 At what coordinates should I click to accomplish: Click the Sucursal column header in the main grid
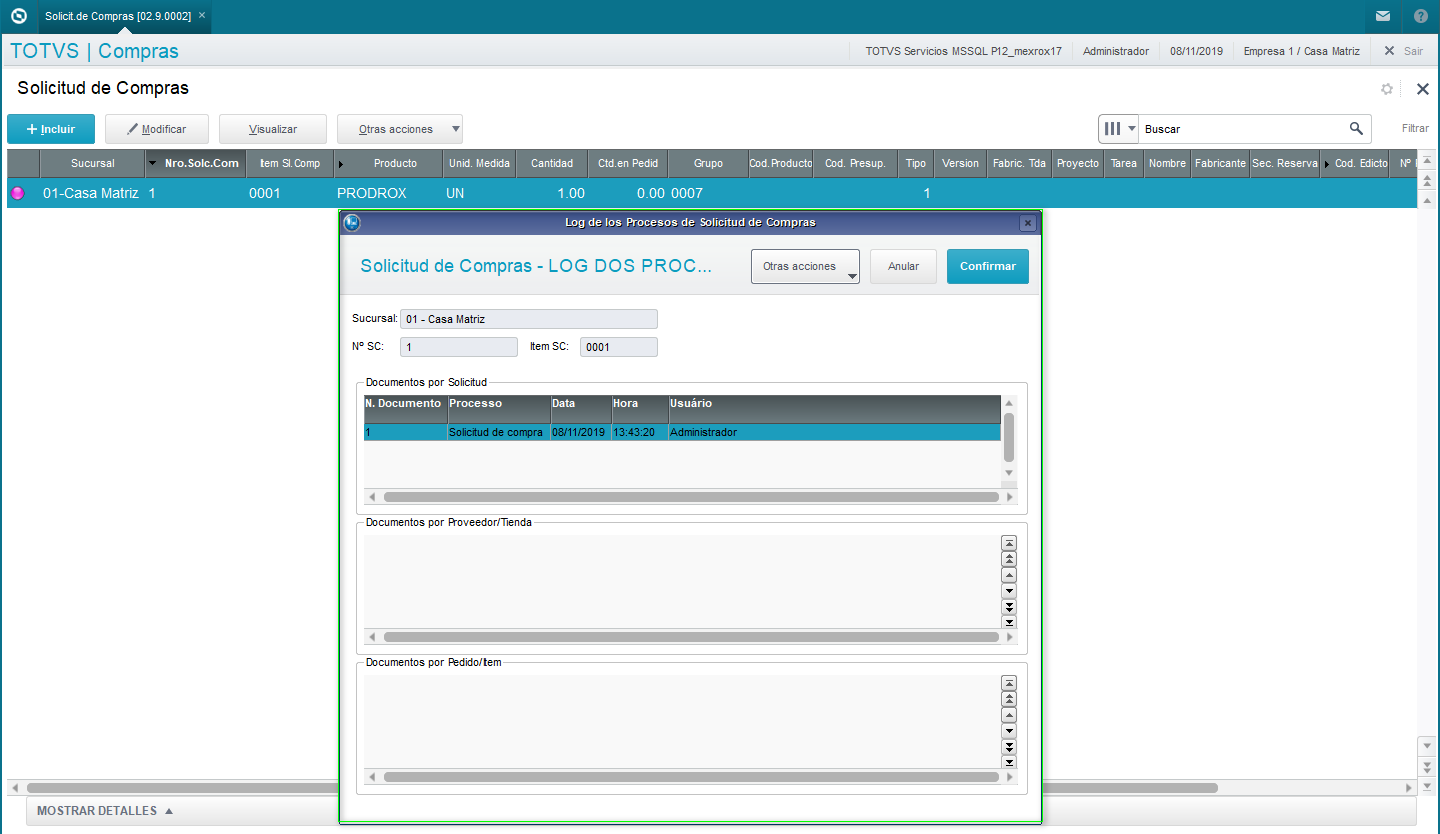click(92, 163)
